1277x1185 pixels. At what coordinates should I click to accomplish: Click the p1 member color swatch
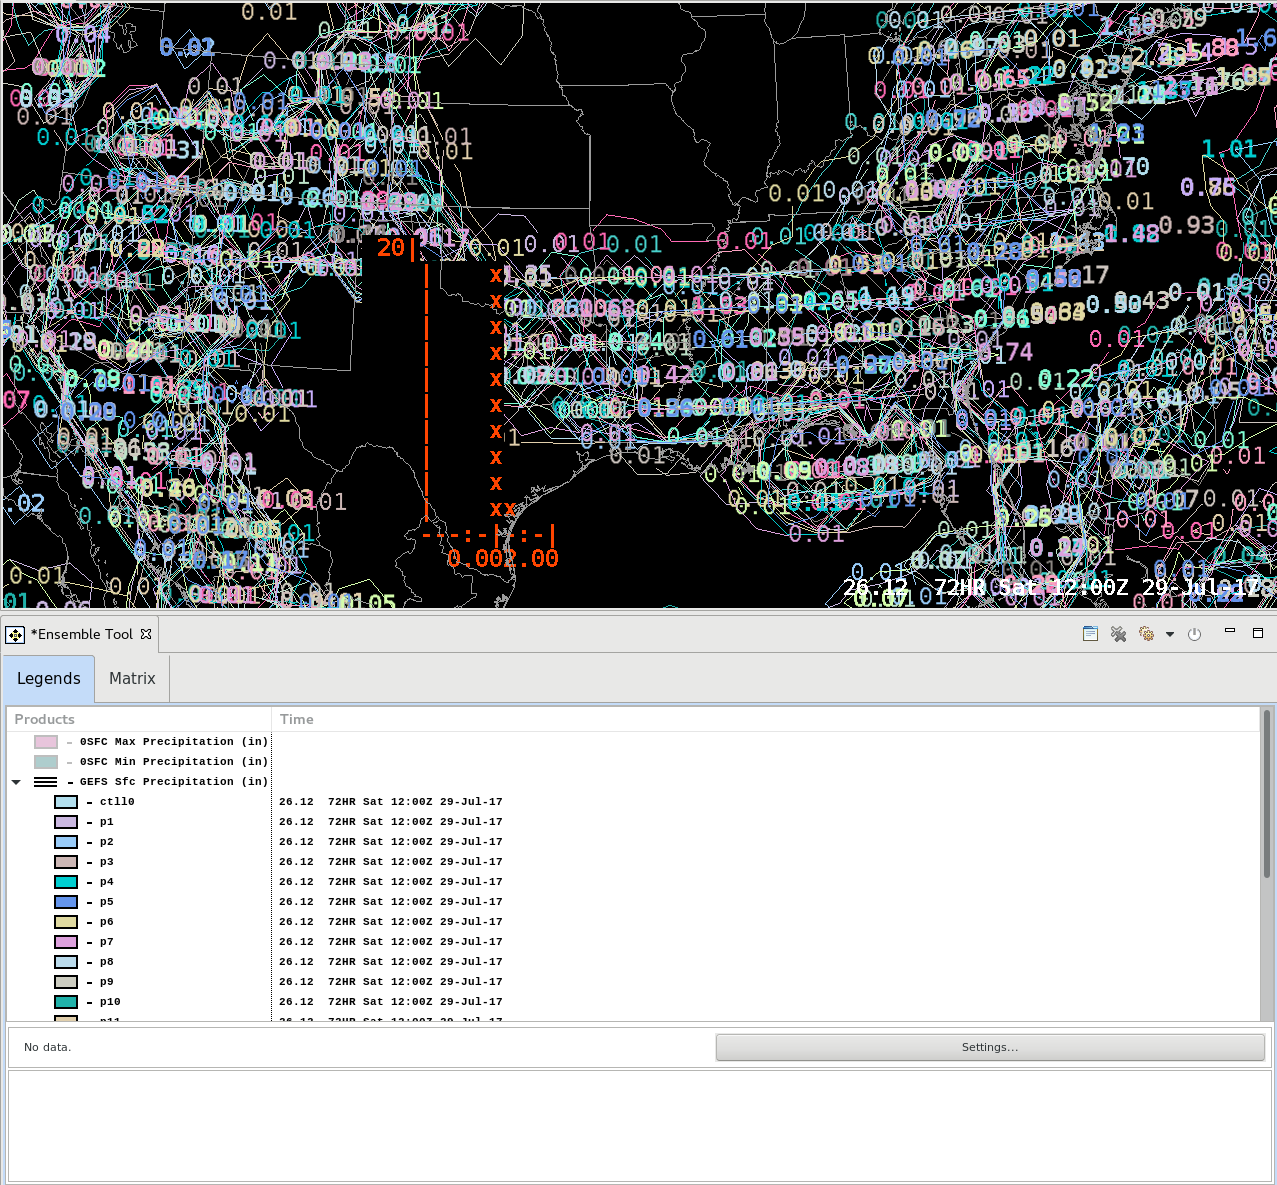coord(66,822)
